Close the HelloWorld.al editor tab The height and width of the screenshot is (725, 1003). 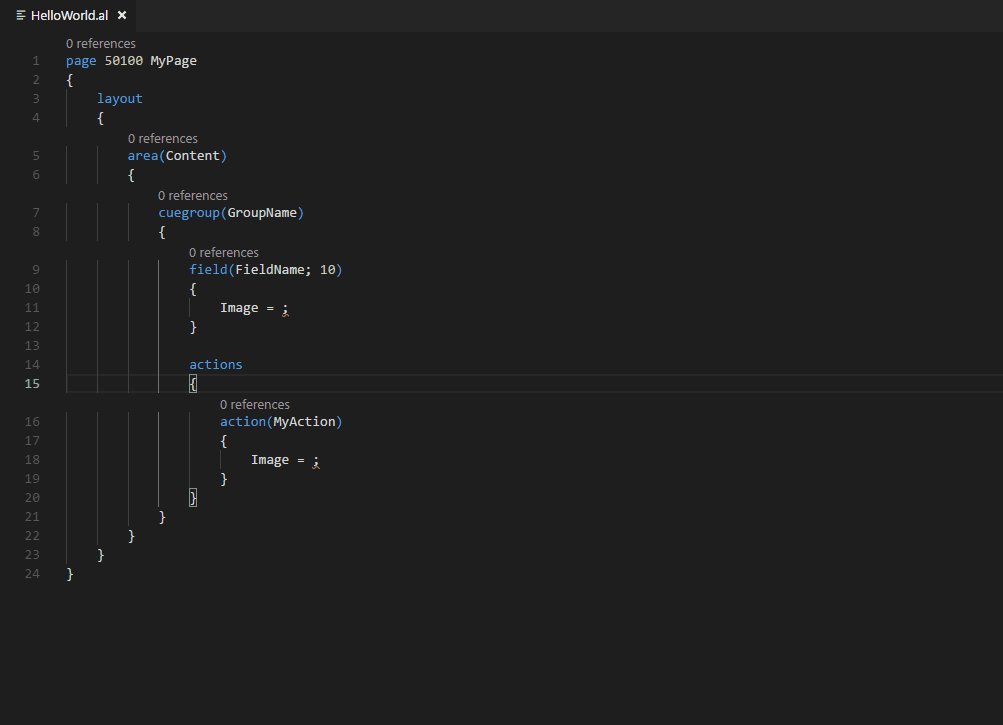pyautogui.click(x=122, y=16)
